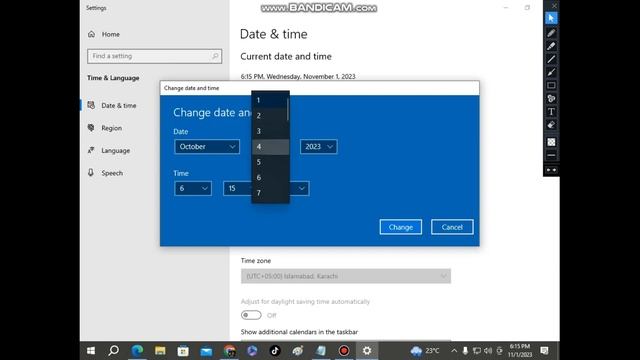Close the Bandicam drawing toolbar
This screenshot has width=640, height=360.
pyautogui.click(x=554, y=5)
